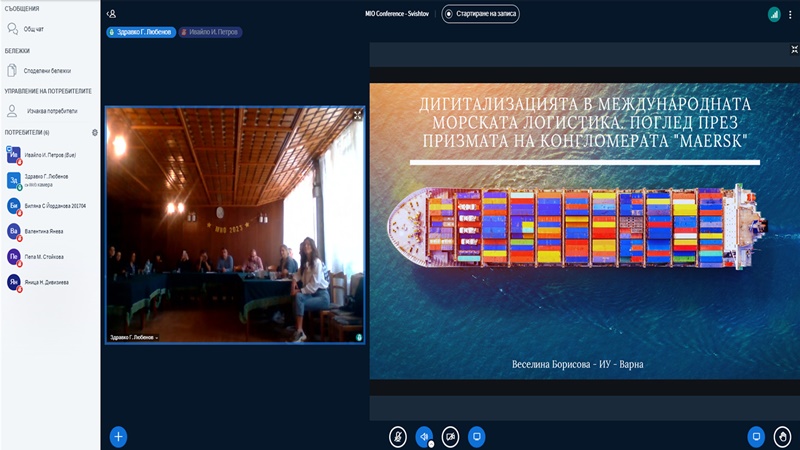800x450 pixels.
Task: Open users list settings gear
Action: [94, 132]
